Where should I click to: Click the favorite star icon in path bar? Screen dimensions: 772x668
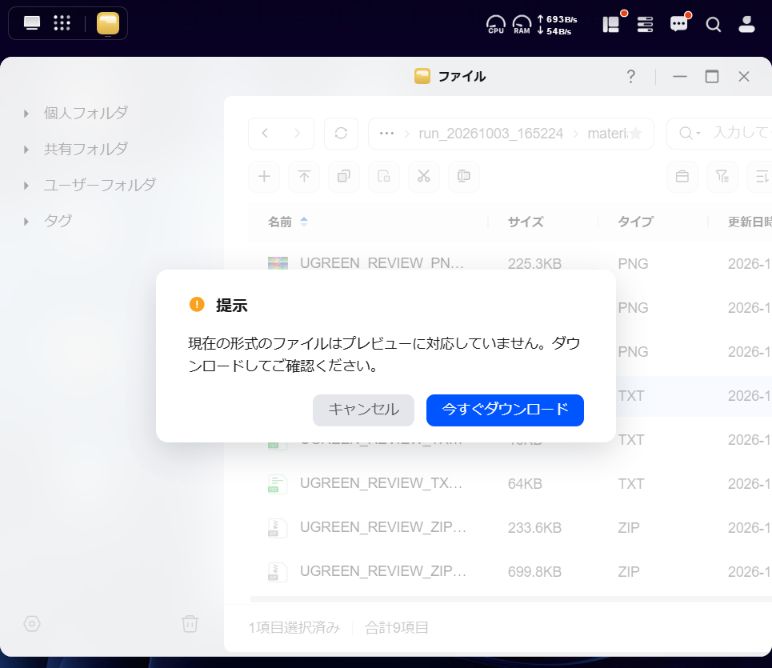coord(636,133)
